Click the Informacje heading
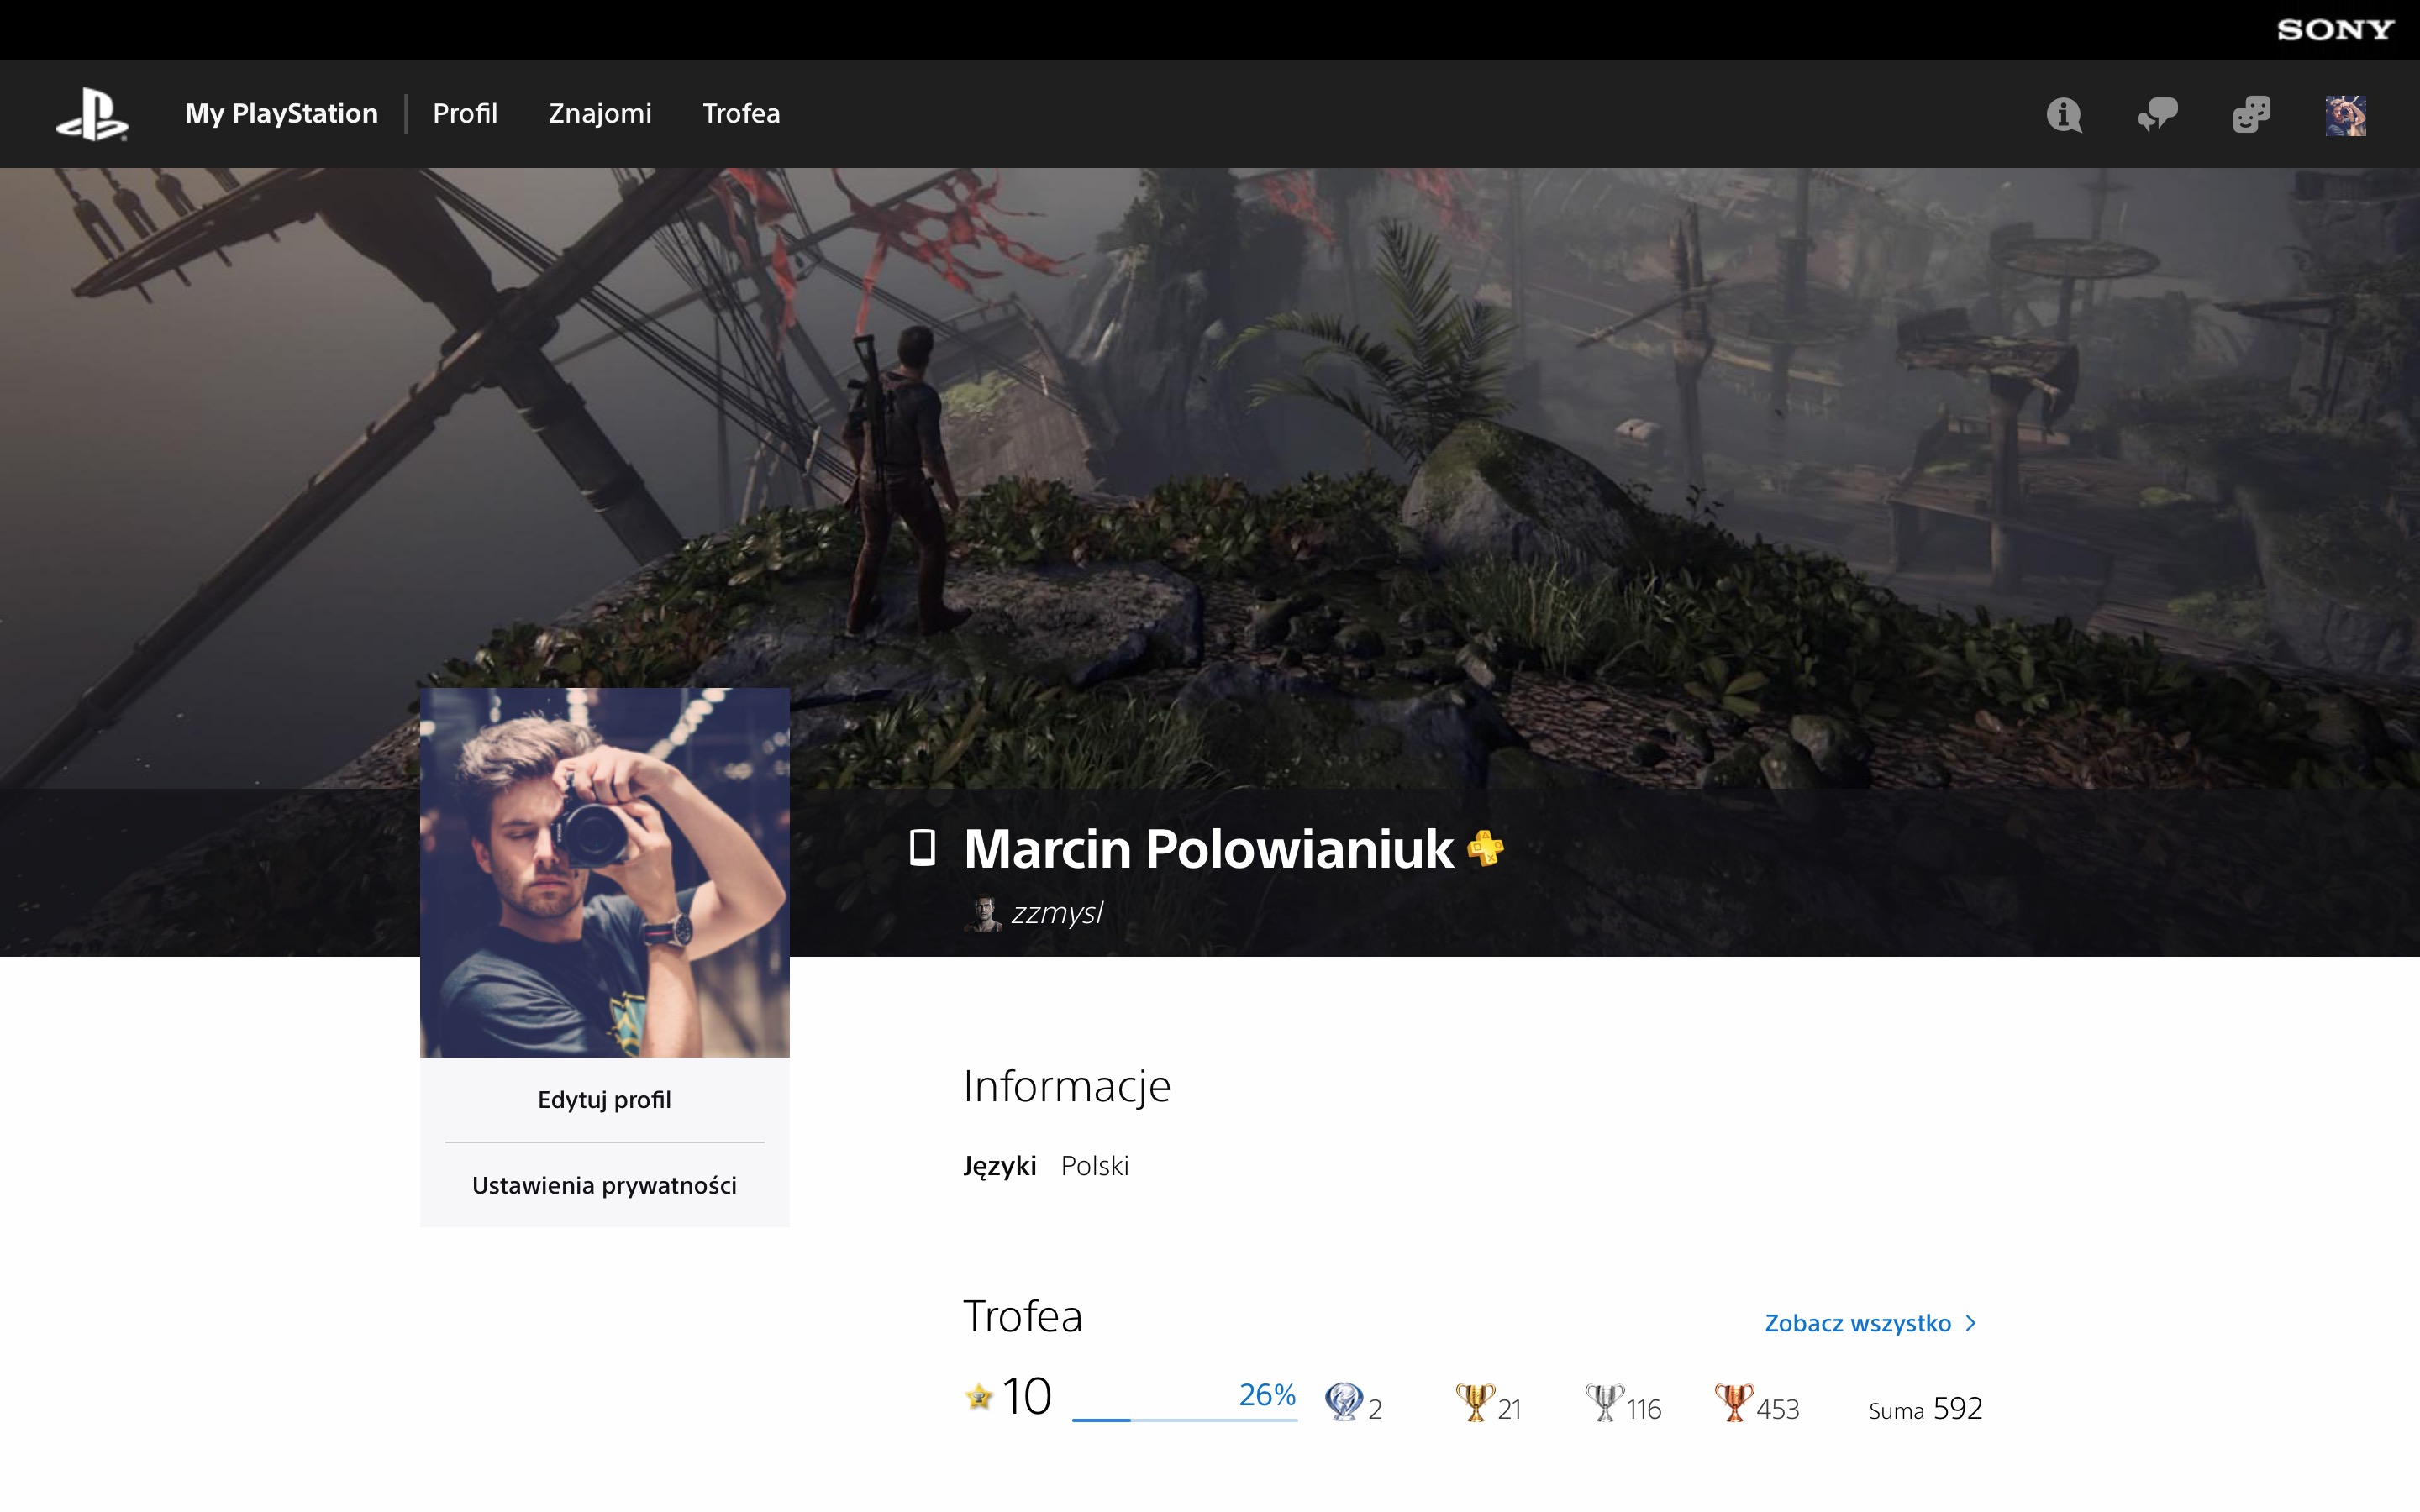The height and width of the screenshot is (1512, 2420). tap(1066, 1086)
